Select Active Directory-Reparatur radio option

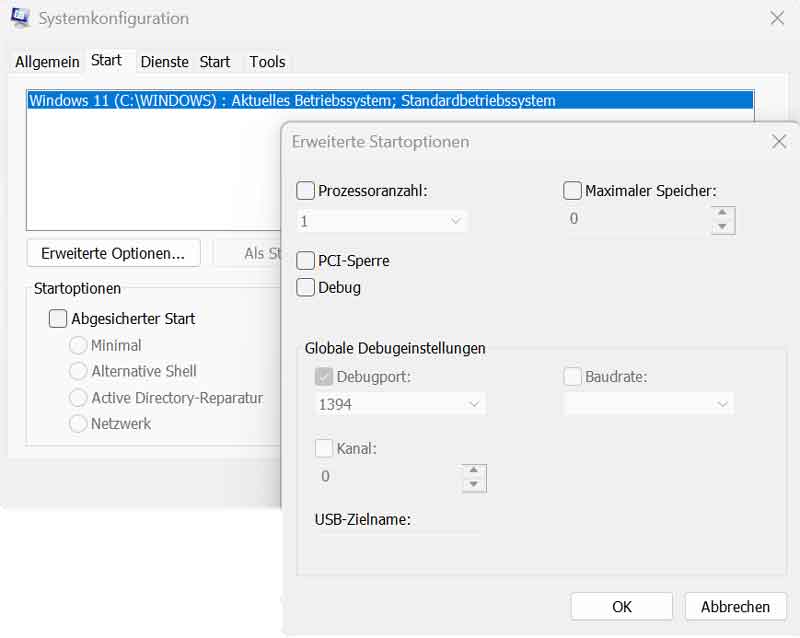click(78, 398)
